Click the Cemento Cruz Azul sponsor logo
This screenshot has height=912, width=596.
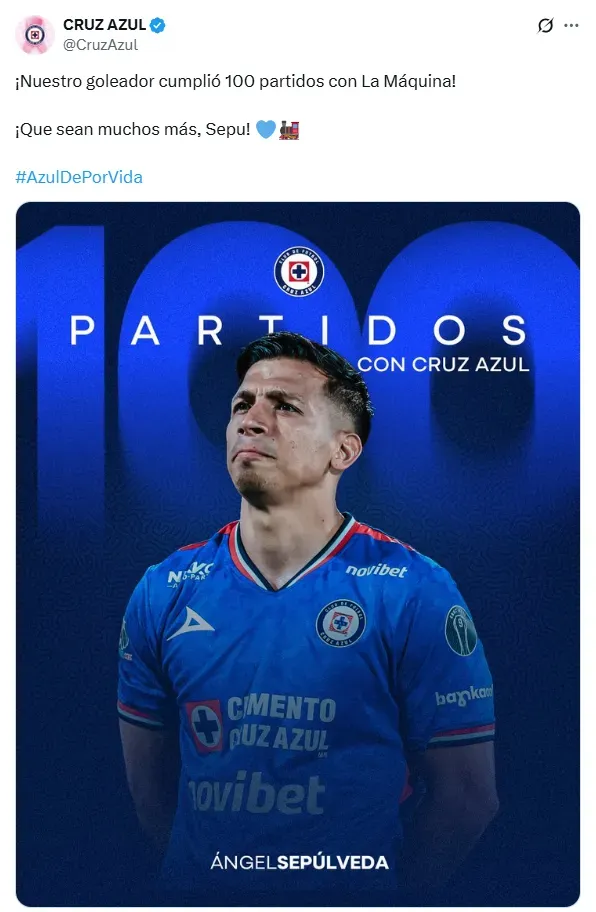pyautogui.click(x=260, y=725)
